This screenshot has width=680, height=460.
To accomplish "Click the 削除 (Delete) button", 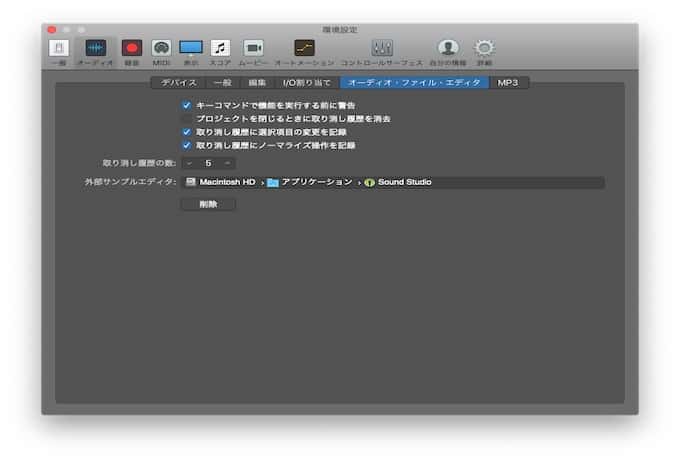I will (x=208, y=204).
